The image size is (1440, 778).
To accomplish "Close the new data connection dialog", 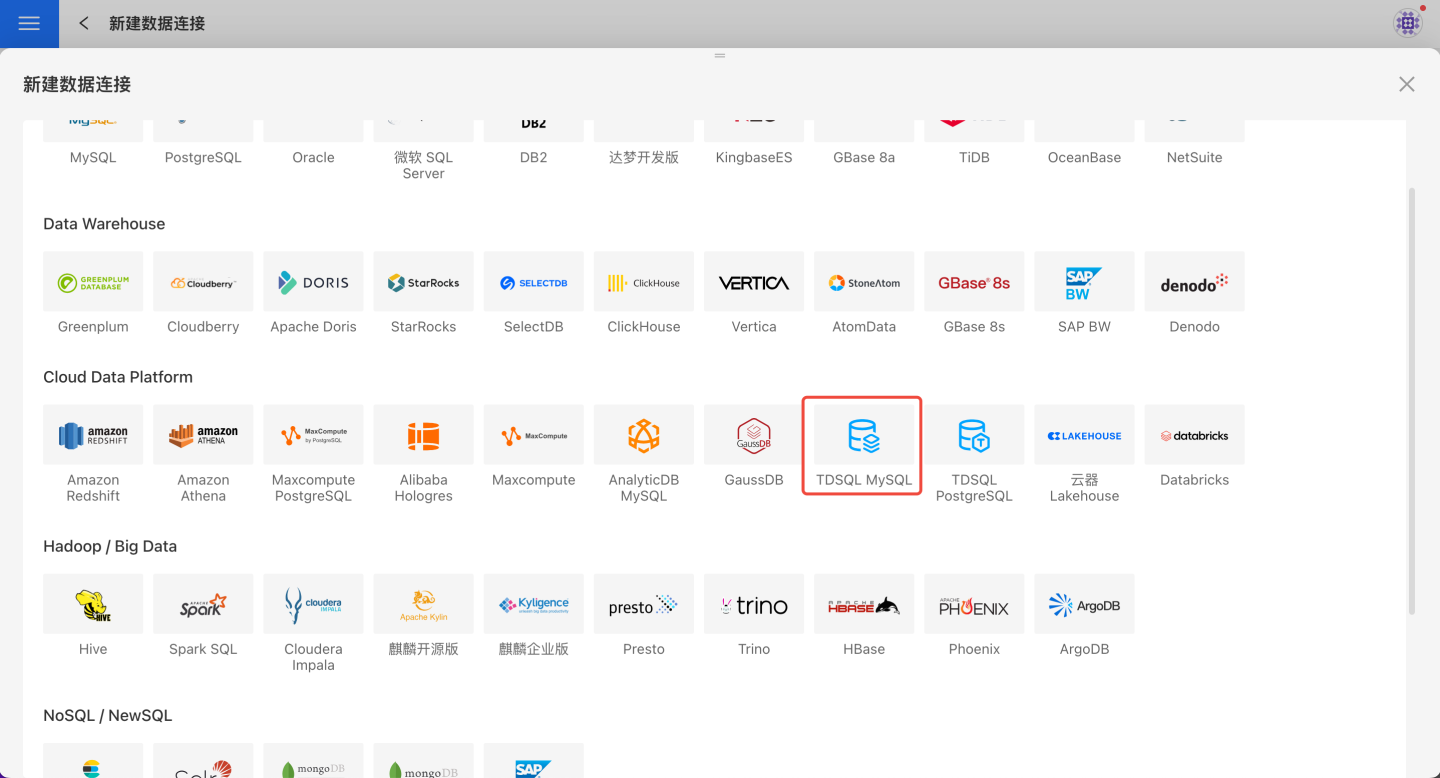I will [1406, 85].
